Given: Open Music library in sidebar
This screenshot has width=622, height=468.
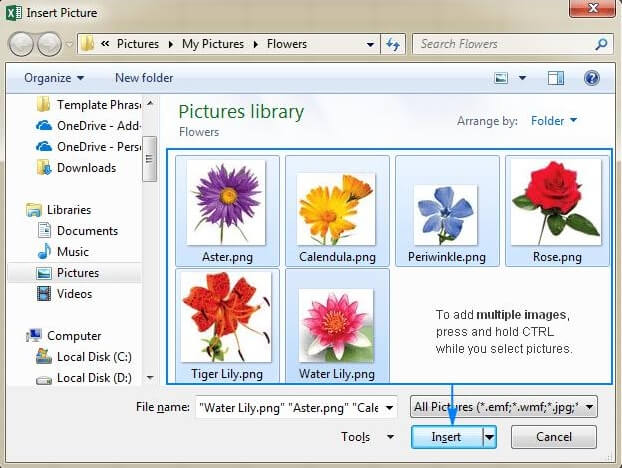Looking at the screenshot, I should click(x=63, y=252).
